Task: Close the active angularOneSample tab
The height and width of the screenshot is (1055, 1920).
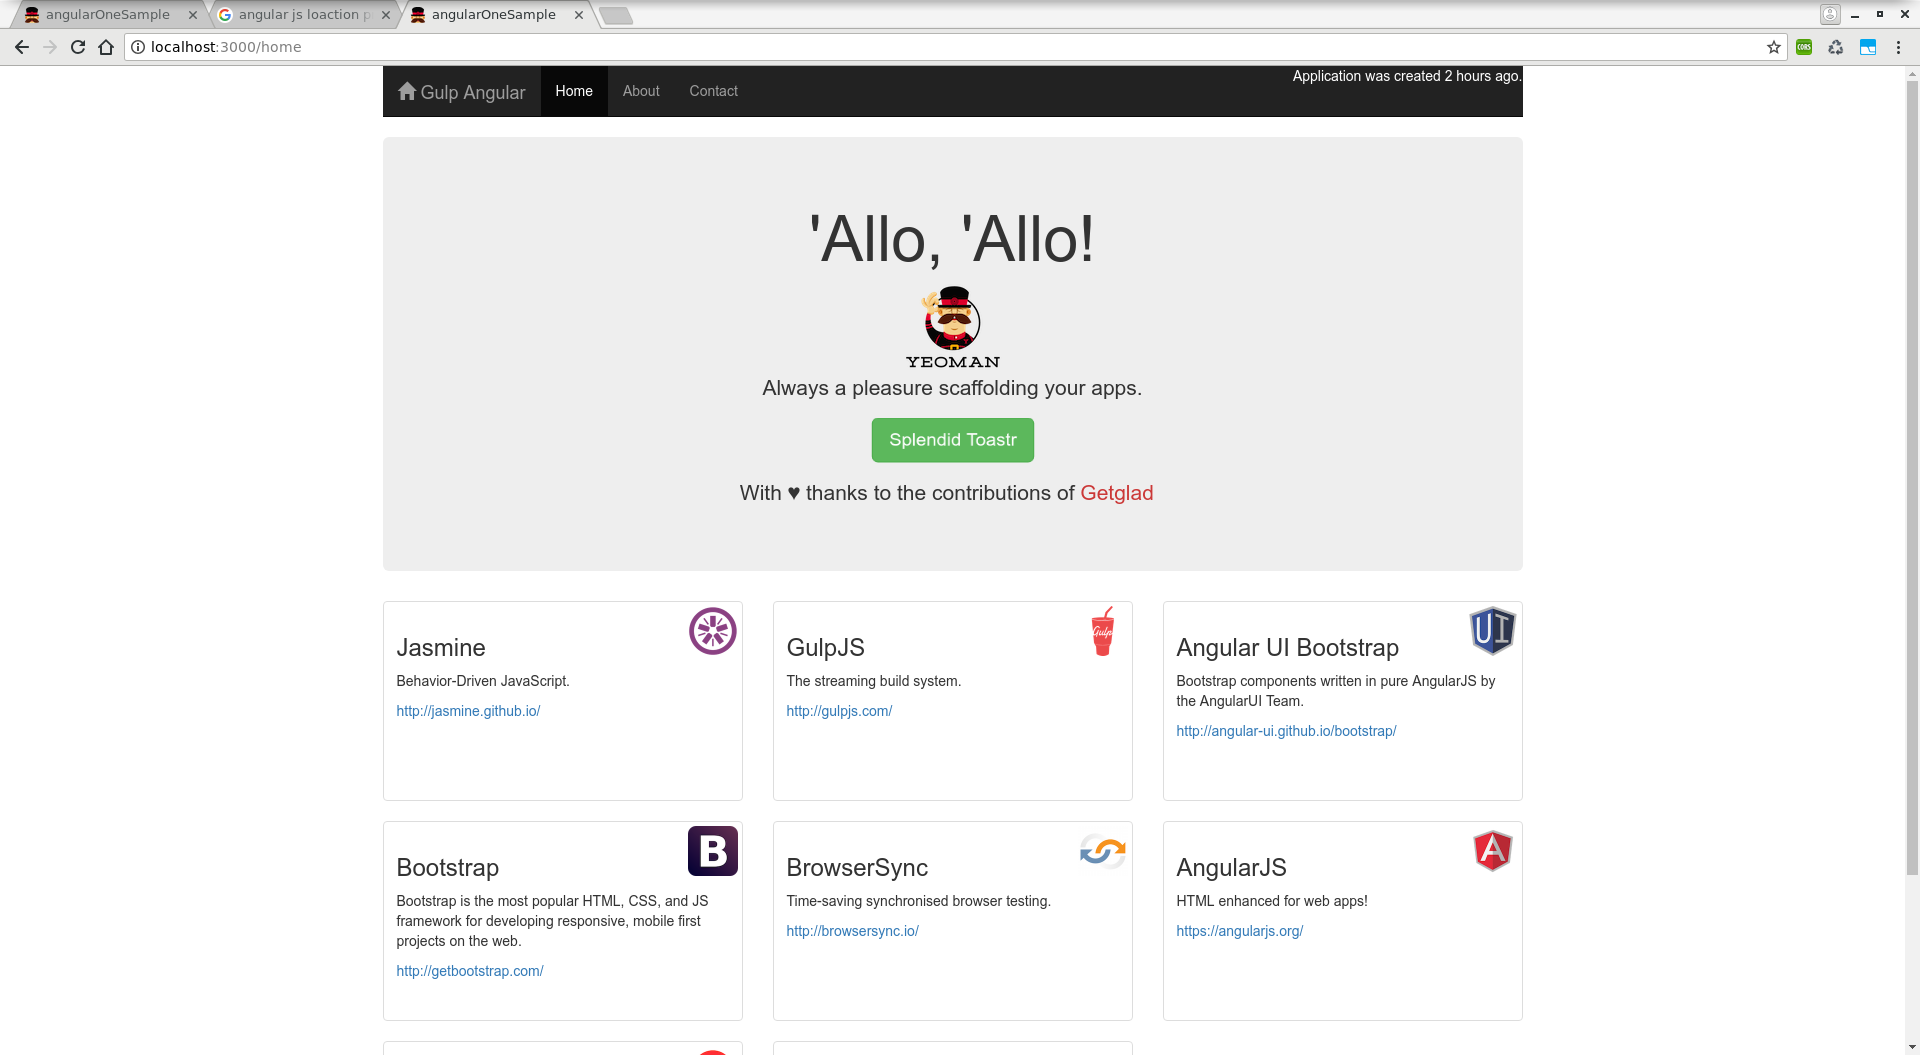Action: 579,15
